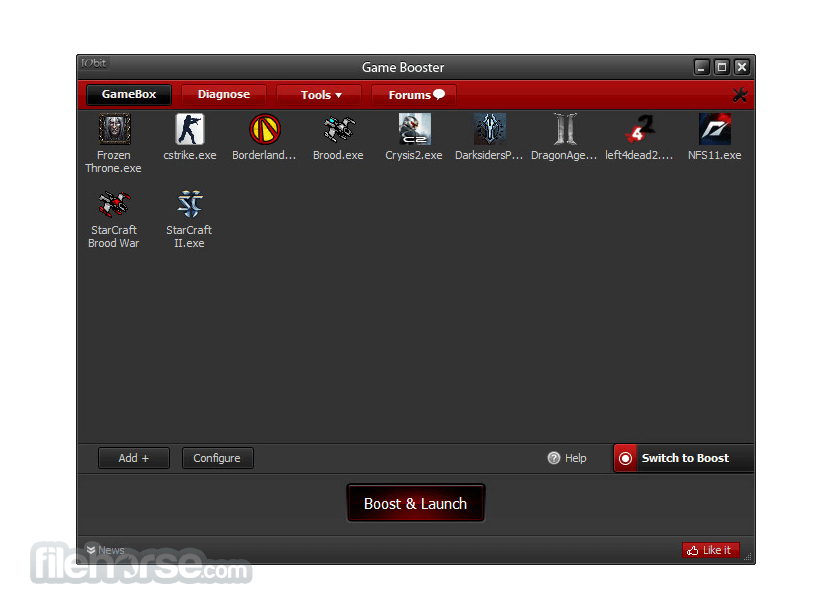Open settings via the wrench icon
The height and width of the screenshot is (614, 834).
pos(740,95)
